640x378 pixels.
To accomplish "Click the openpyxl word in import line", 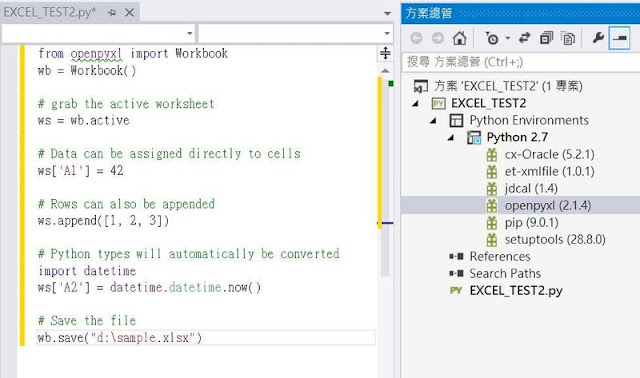I will (96, 53).
